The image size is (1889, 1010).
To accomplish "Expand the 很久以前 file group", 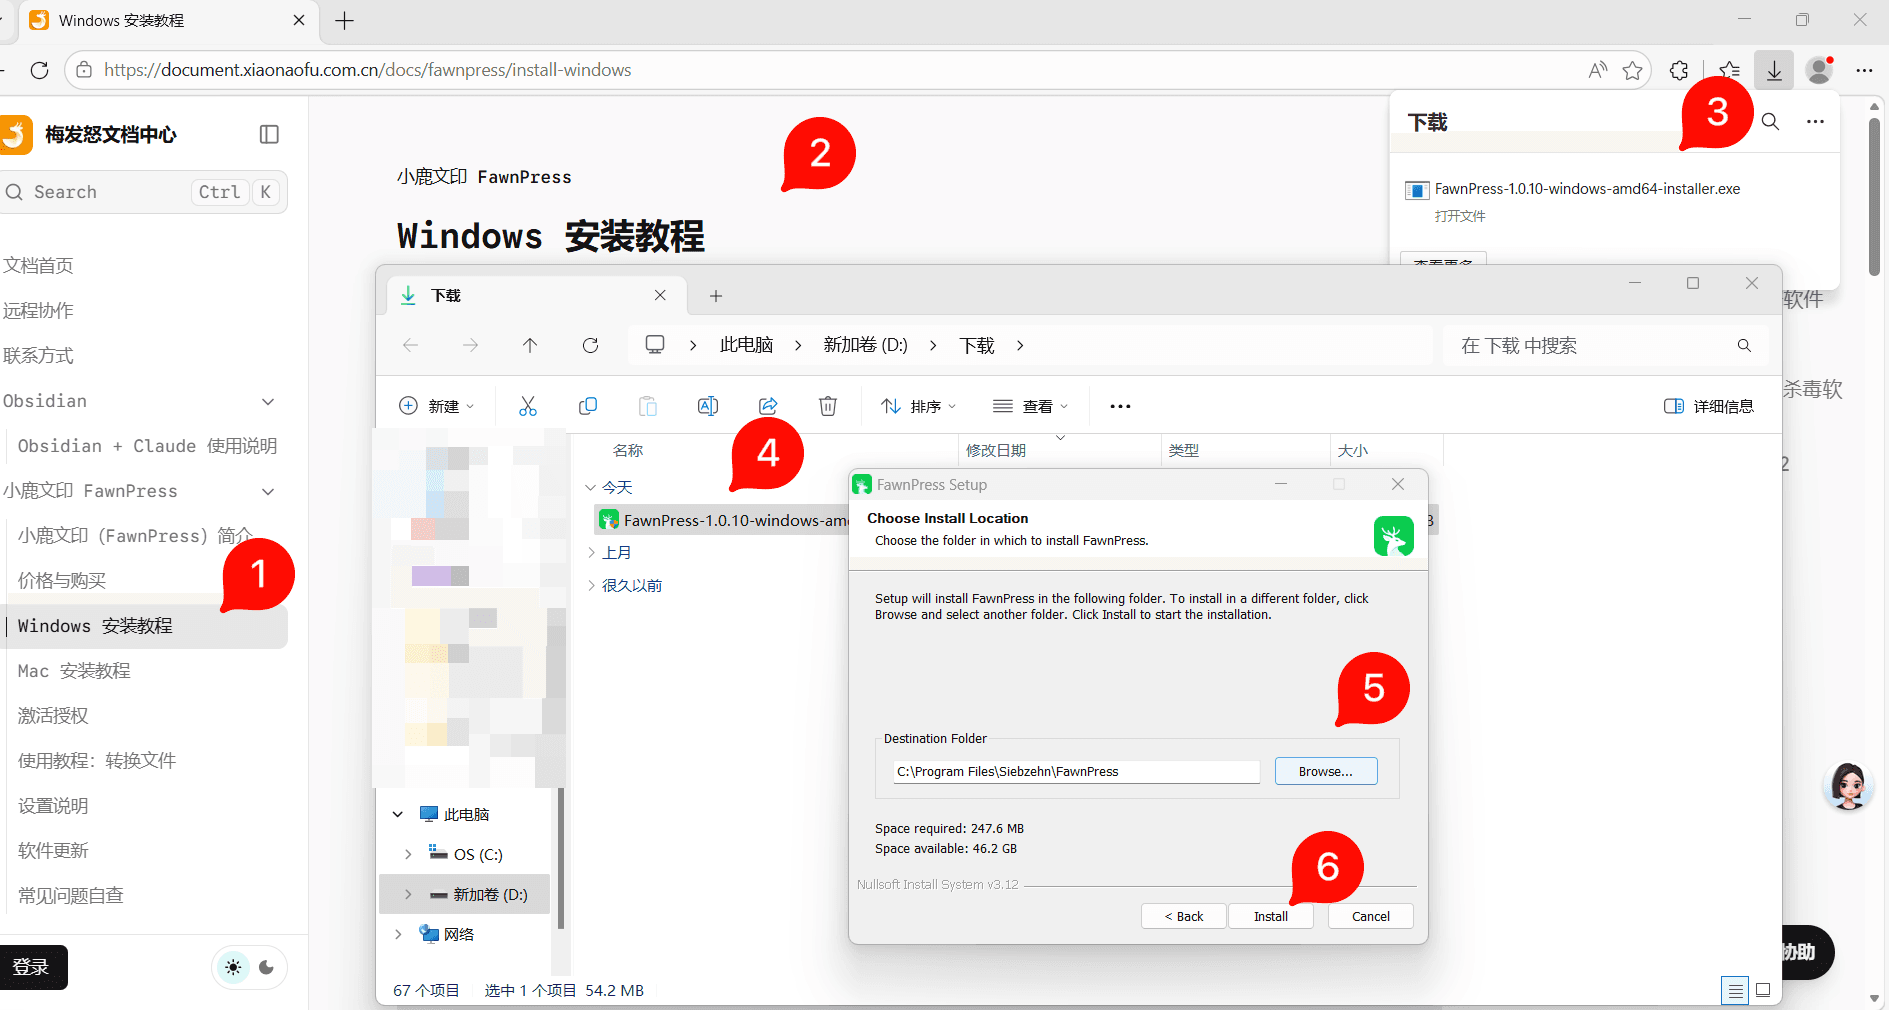I will 590,585.
